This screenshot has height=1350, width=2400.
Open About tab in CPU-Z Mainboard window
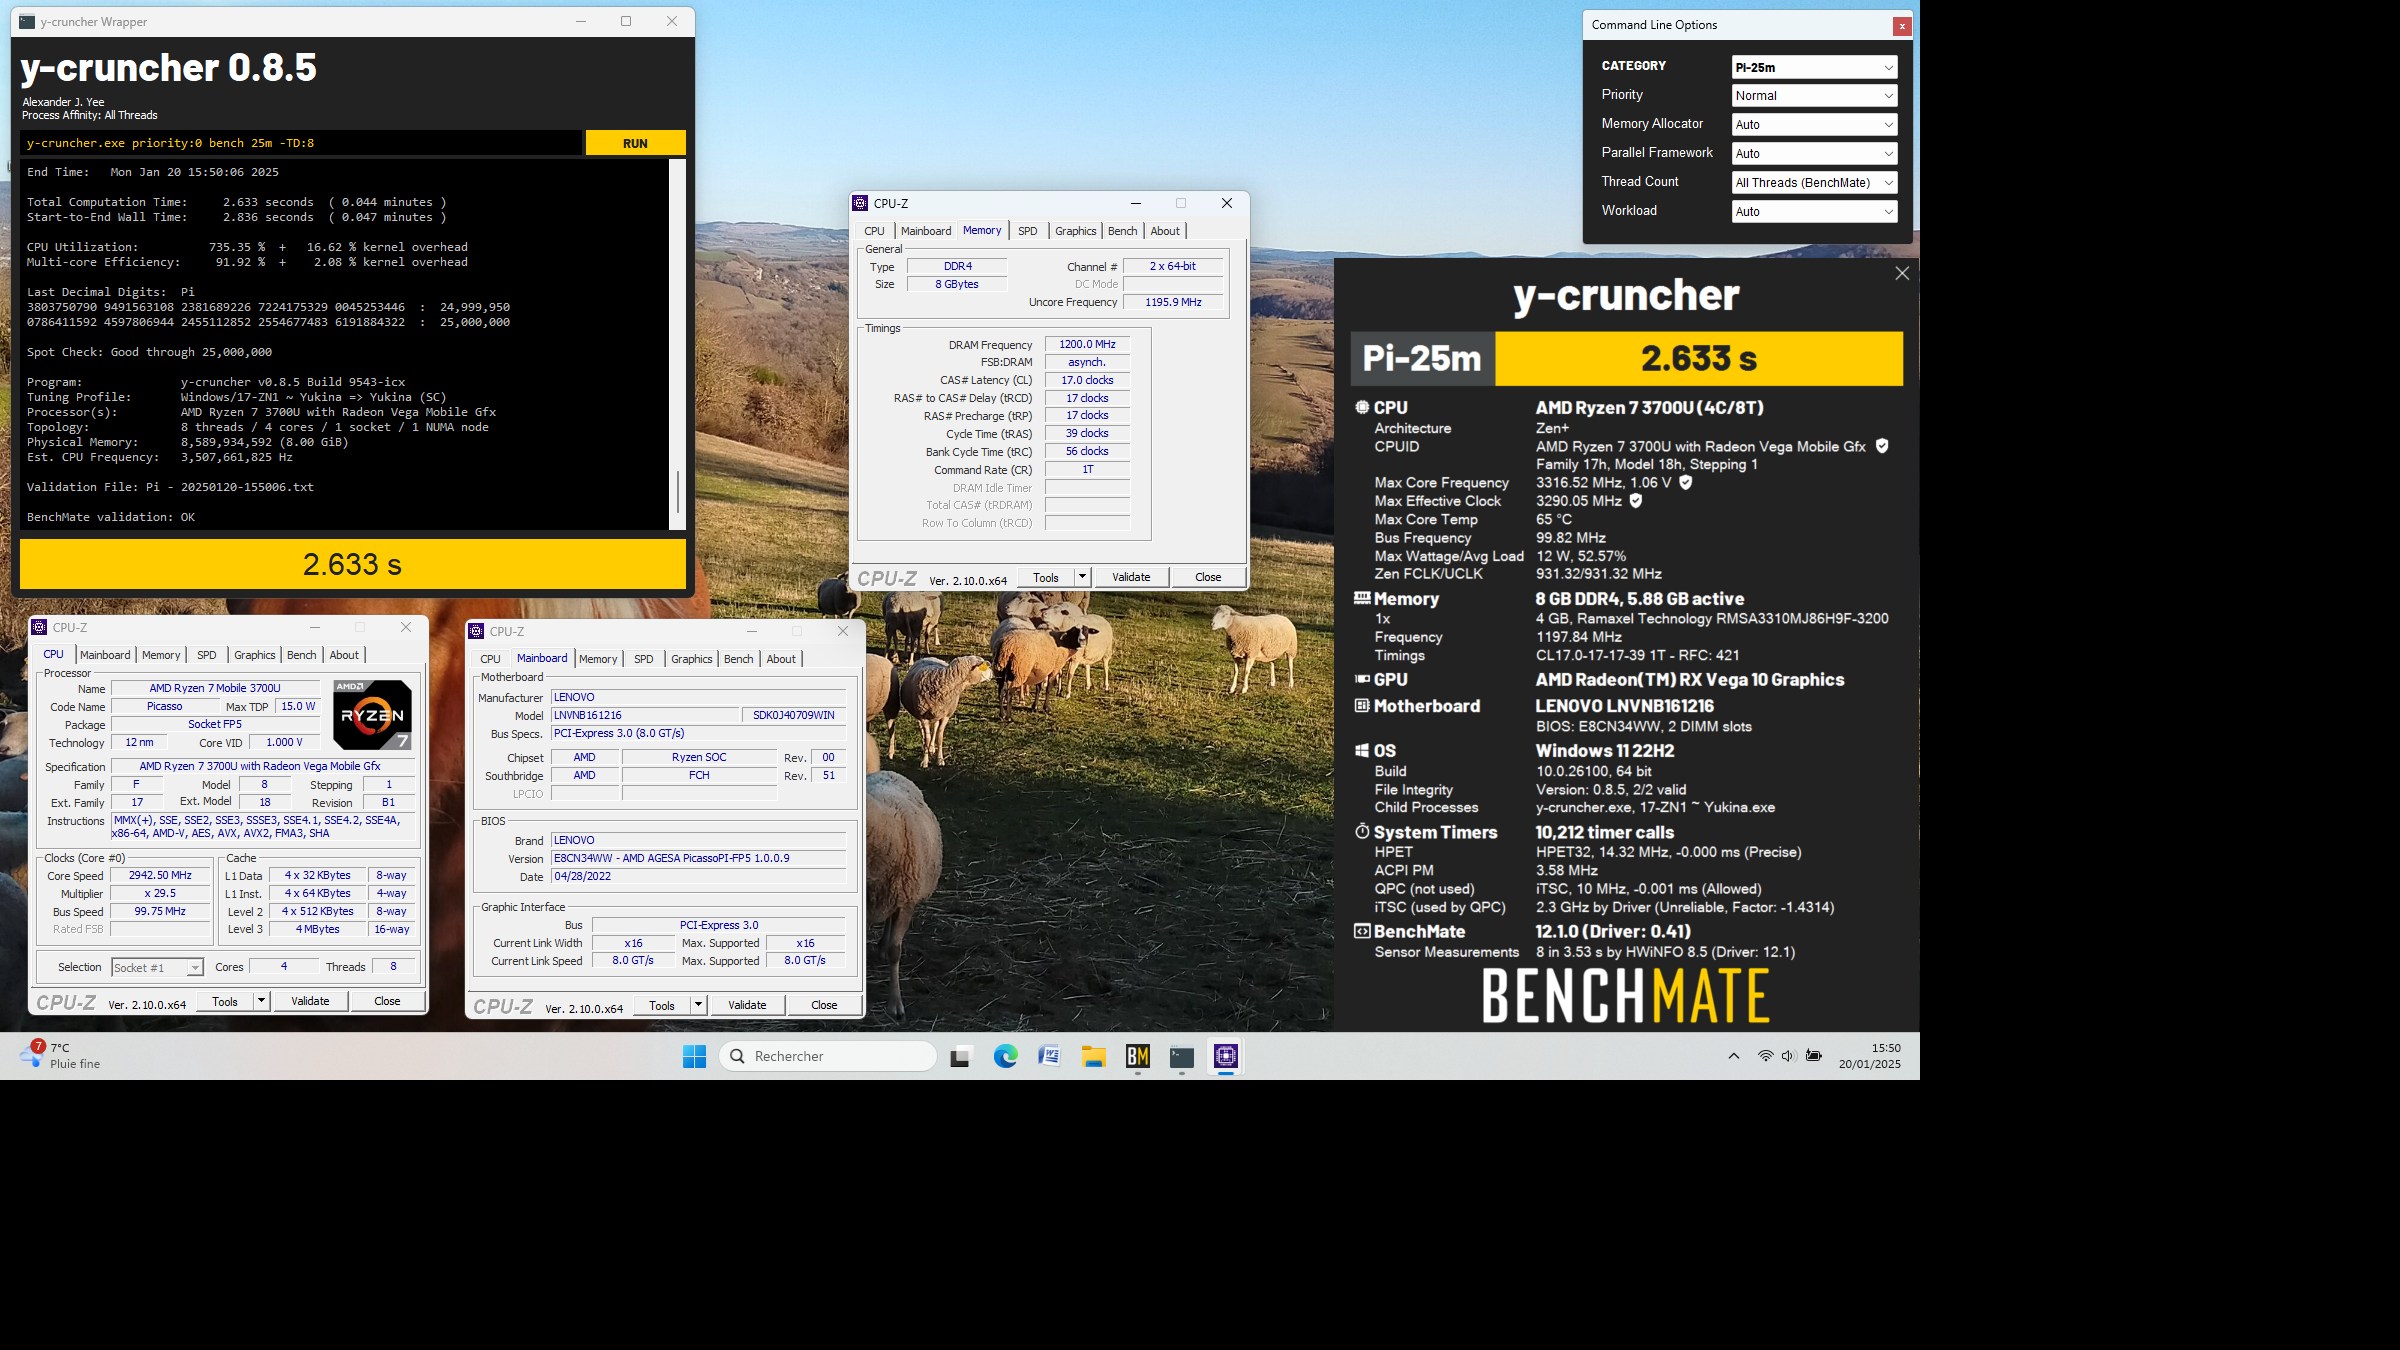click(781, 659)
